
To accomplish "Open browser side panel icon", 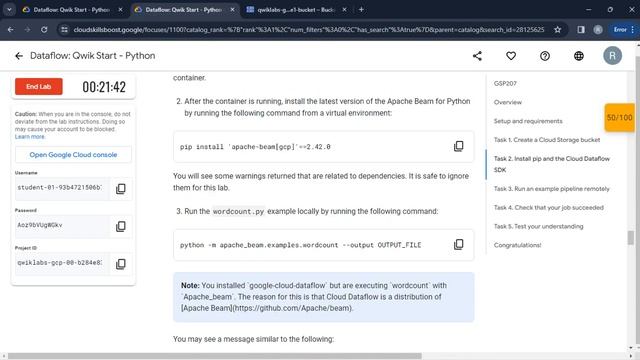I will click(581, 29).
